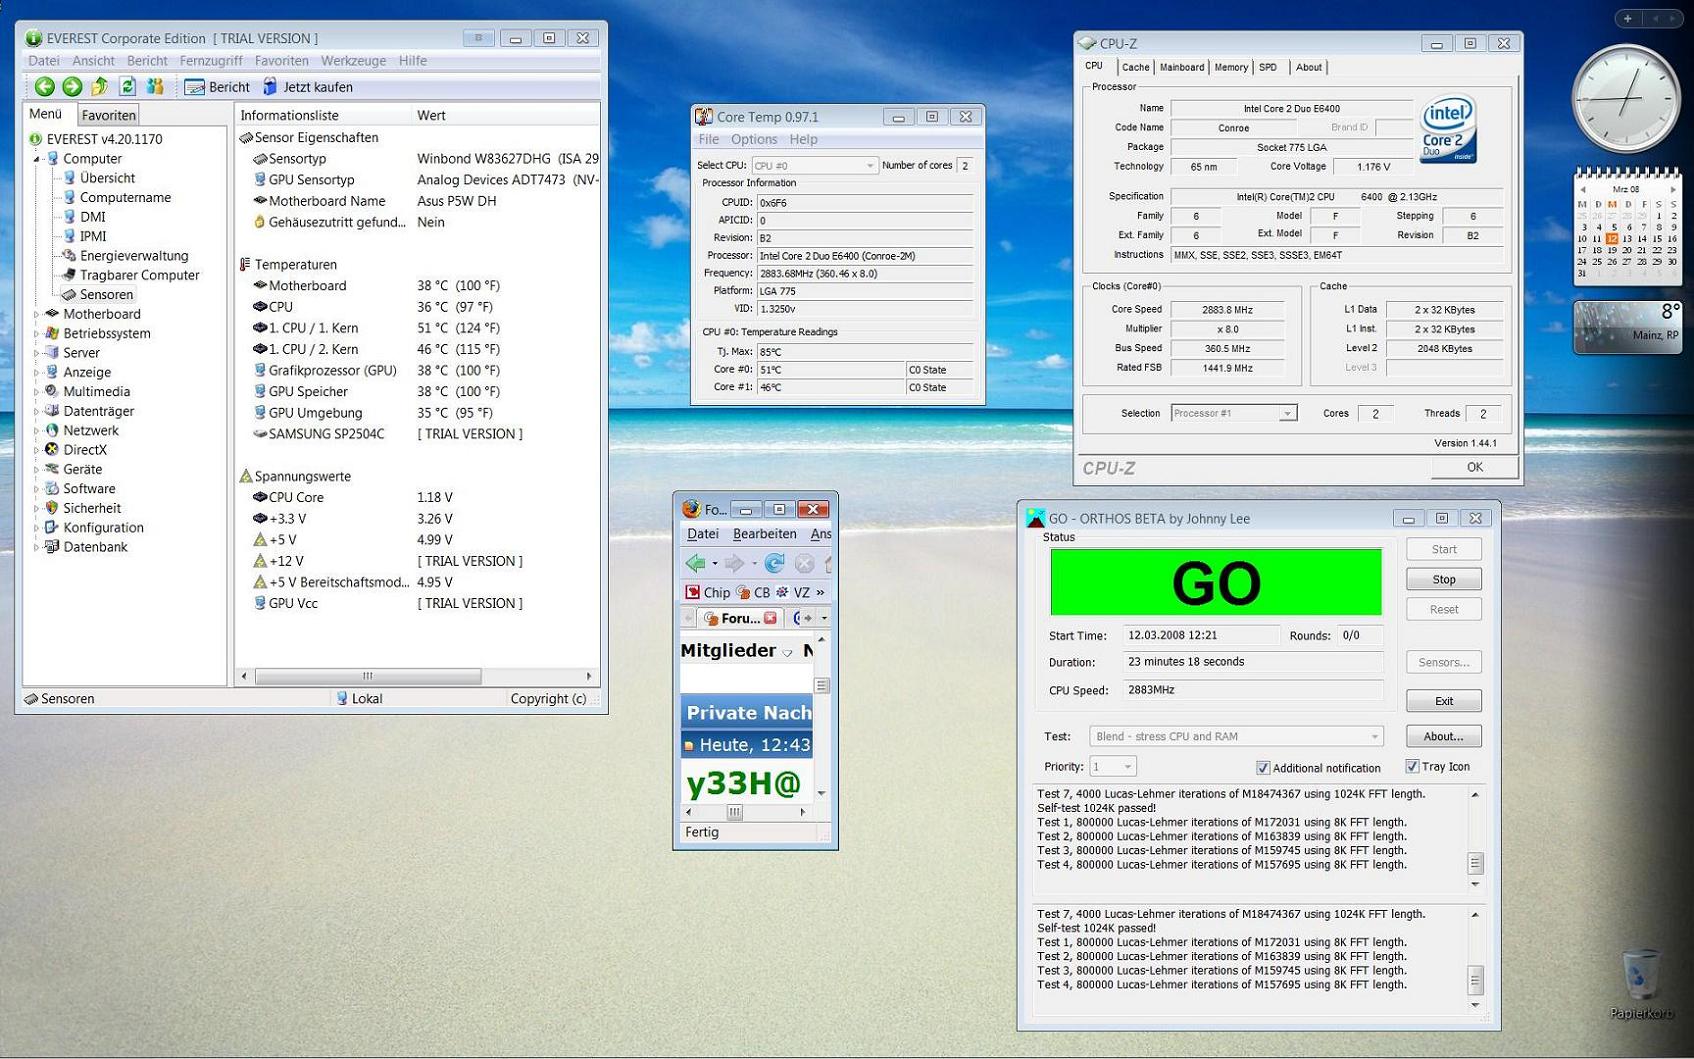The width and height of the screenshot is (1694, 1059).
Task: Open the Priority dropdown in Orthos
Action: click(1112, 767)
